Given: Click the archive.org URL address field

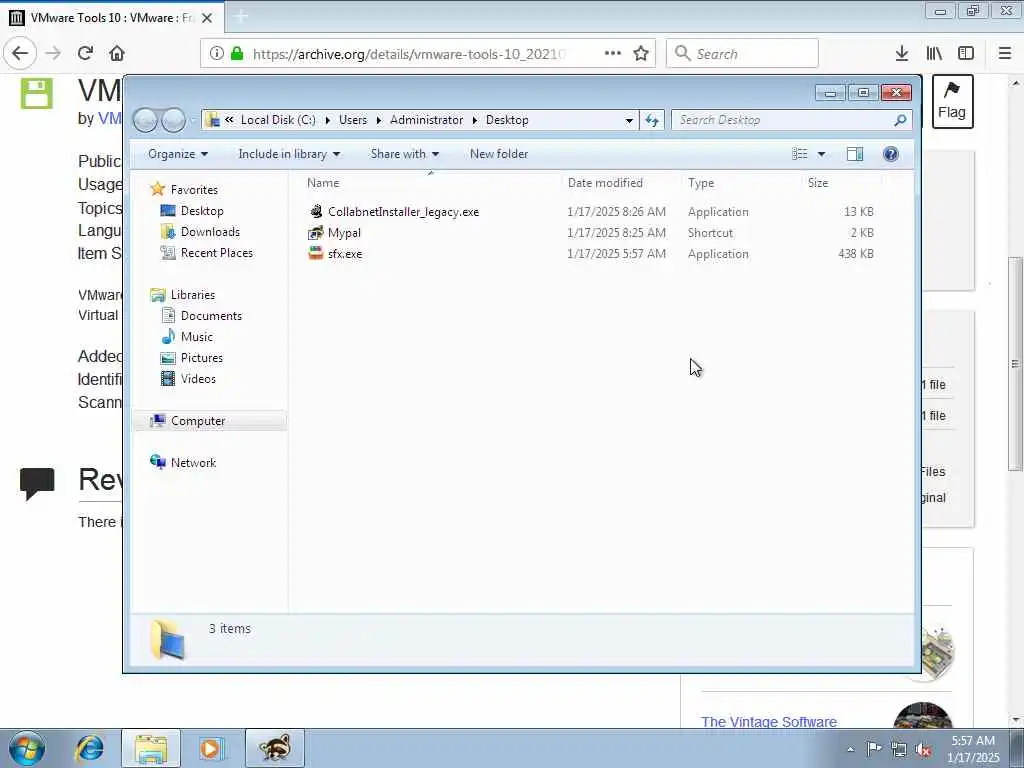Looking at the screenshot, I should pos(408,54).
